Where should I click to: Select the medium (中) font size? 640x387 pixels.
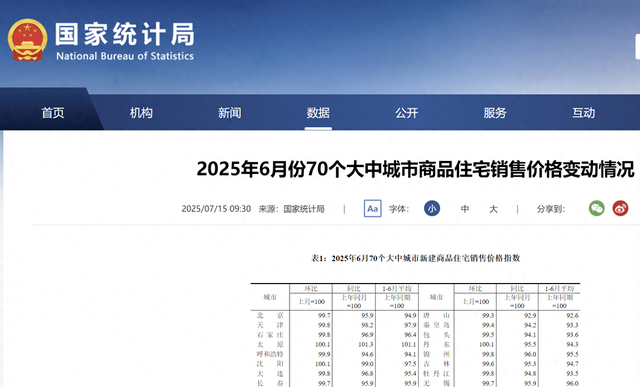click(x=464, y=209)
